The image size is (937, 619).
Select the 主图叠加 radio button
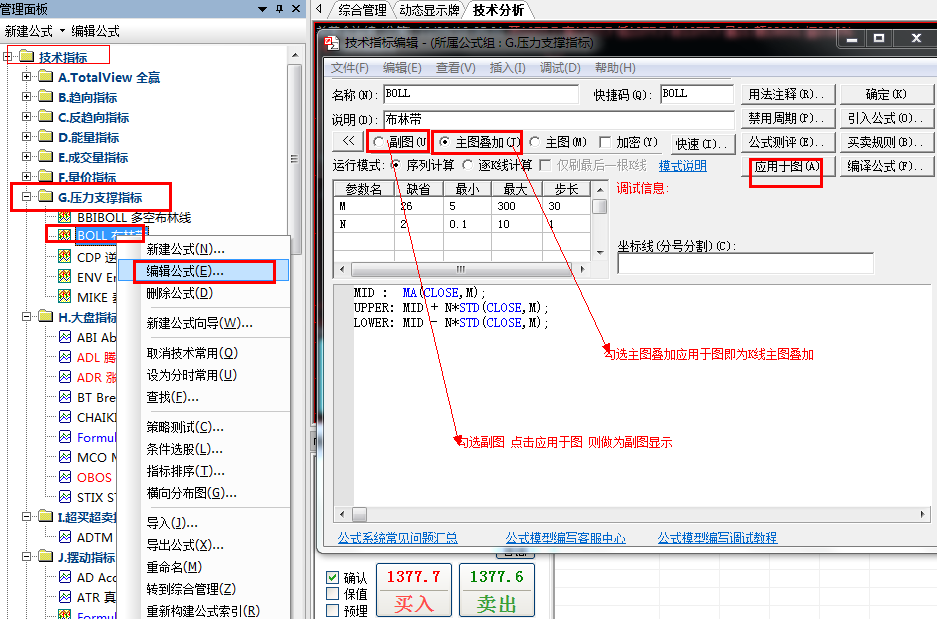click(x=444, y=142)
